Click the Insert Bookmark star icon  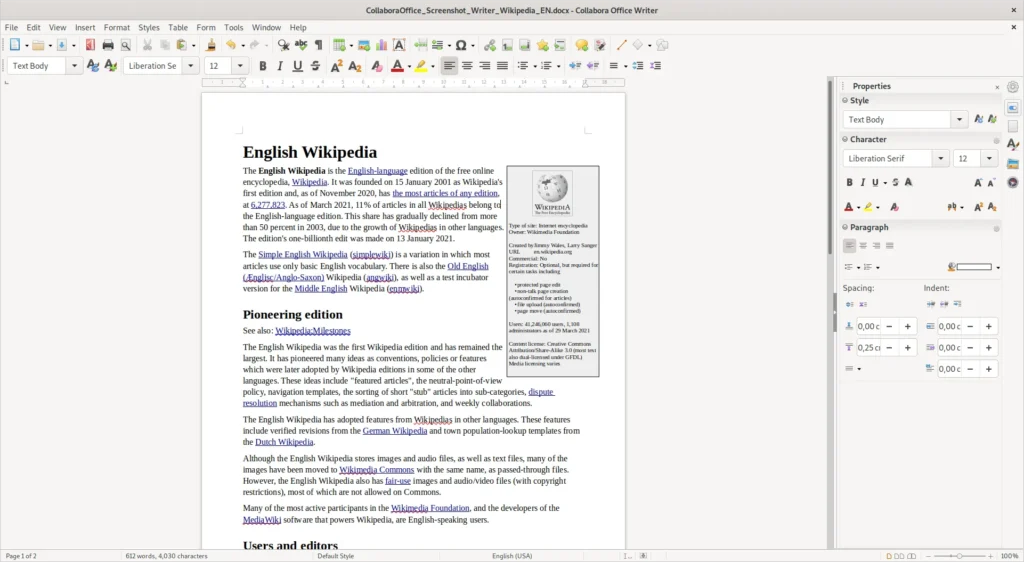coord(542,45)
